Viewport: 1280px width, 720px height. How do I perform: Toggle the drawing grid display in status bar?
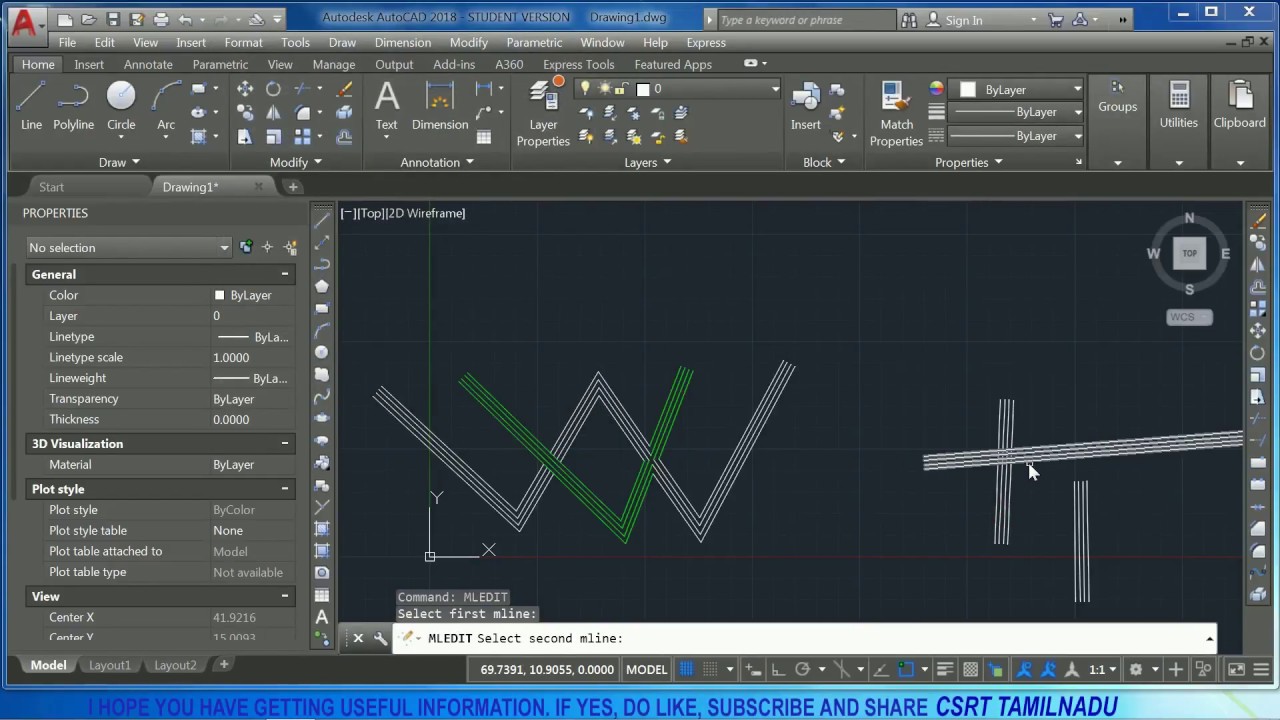[x=686, y=669]
